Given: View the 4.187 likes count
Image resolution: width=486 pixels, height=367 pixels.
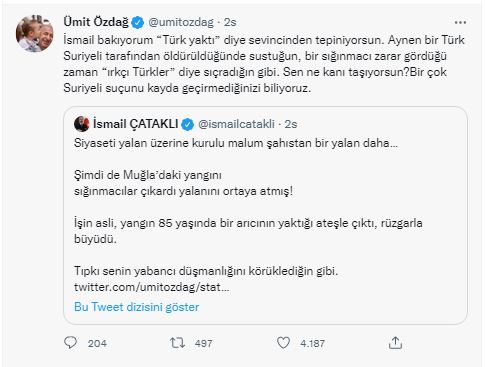Looking at the screenshot, I should [312, 343].
